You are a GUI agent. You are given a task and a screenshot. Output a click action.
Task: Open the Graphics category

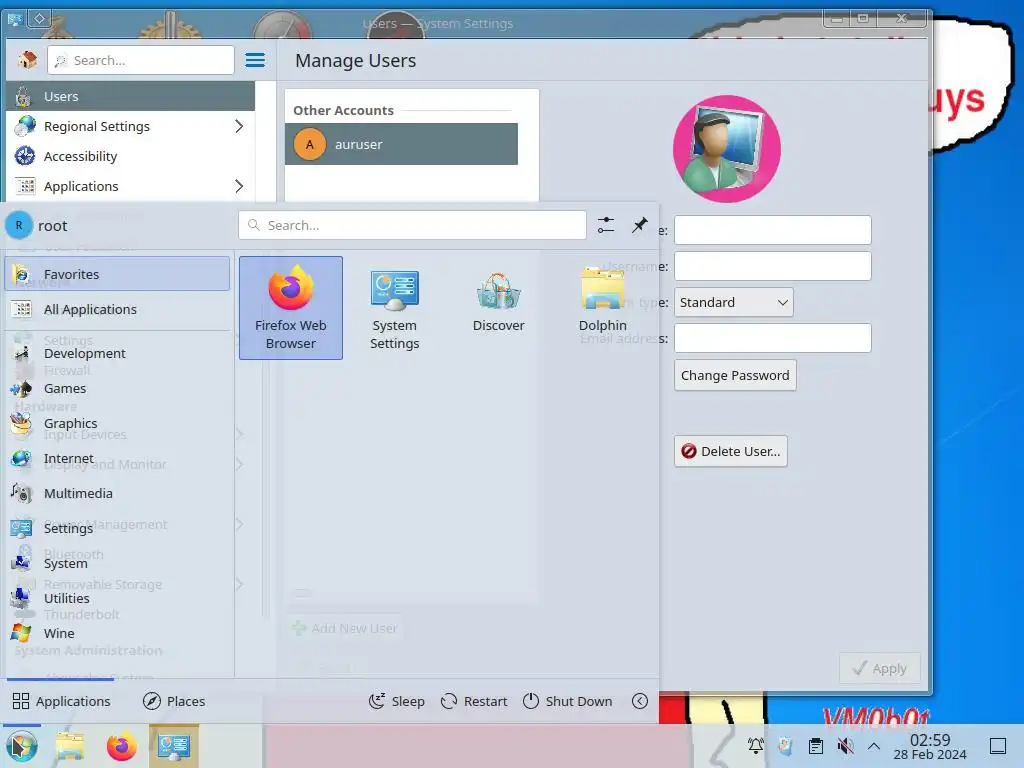[x=119, y=423]
